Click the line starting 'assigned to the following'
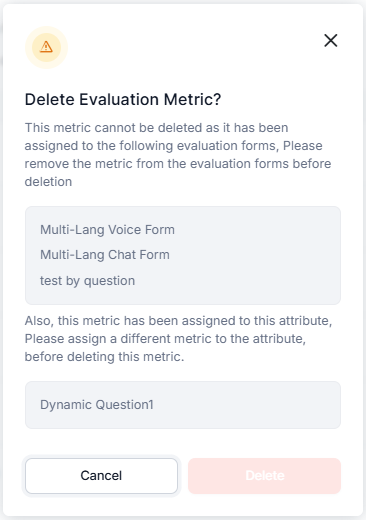Viewport: 366px width, 520px height. click(x=174, y=146)
